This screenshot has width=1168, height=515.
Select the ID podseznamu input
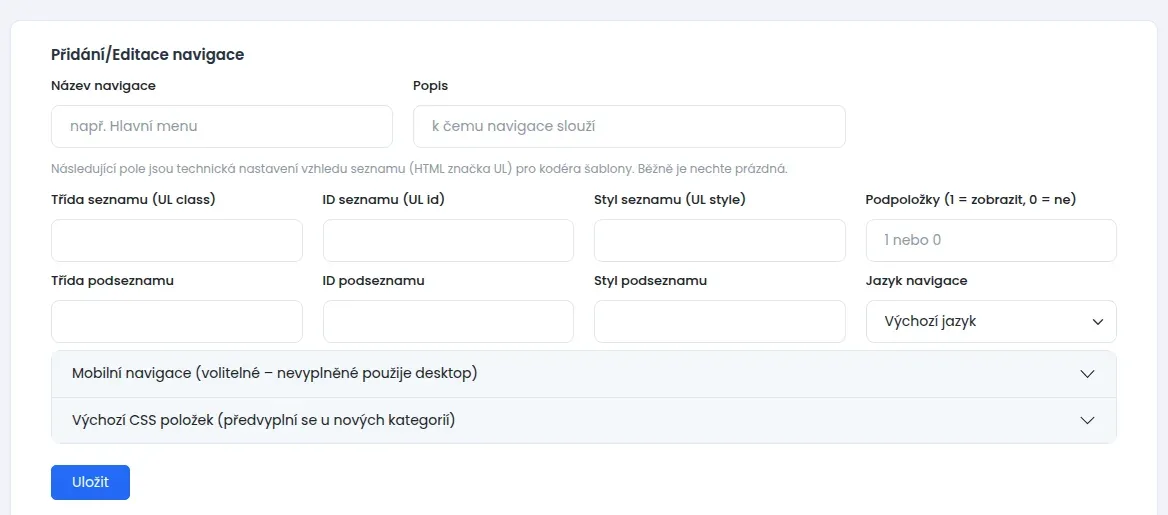pos(448,322)
